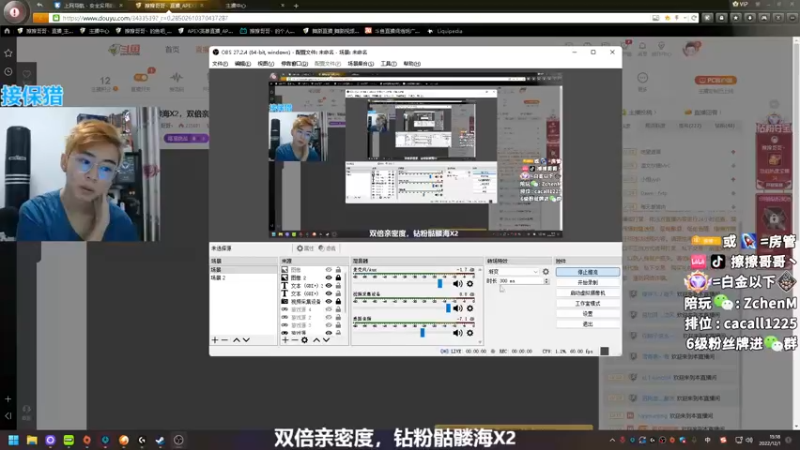
Task: Open OBS 场景集合(S) menu
Action: click(361, 64)
